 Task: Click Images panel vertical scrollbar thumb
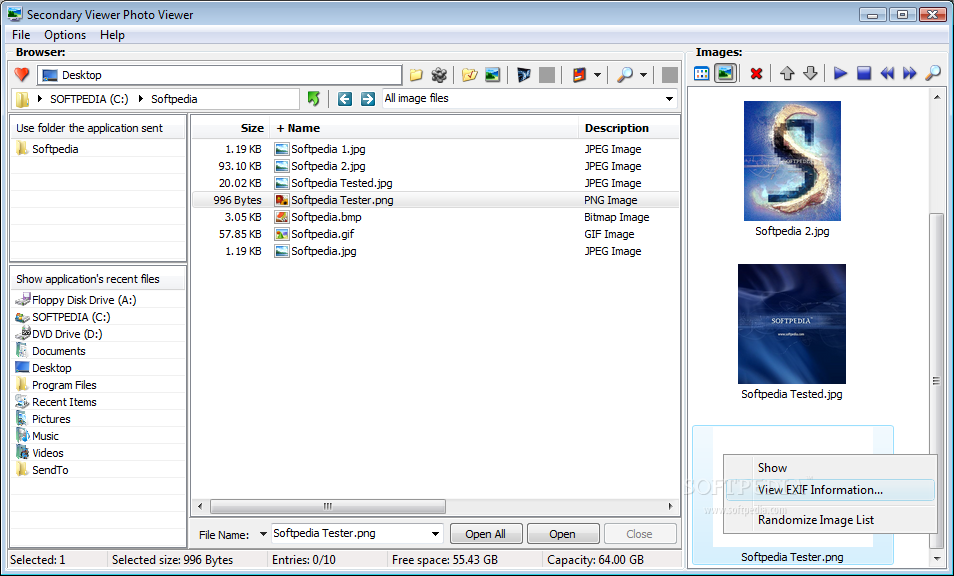click(x=937, y=381)
